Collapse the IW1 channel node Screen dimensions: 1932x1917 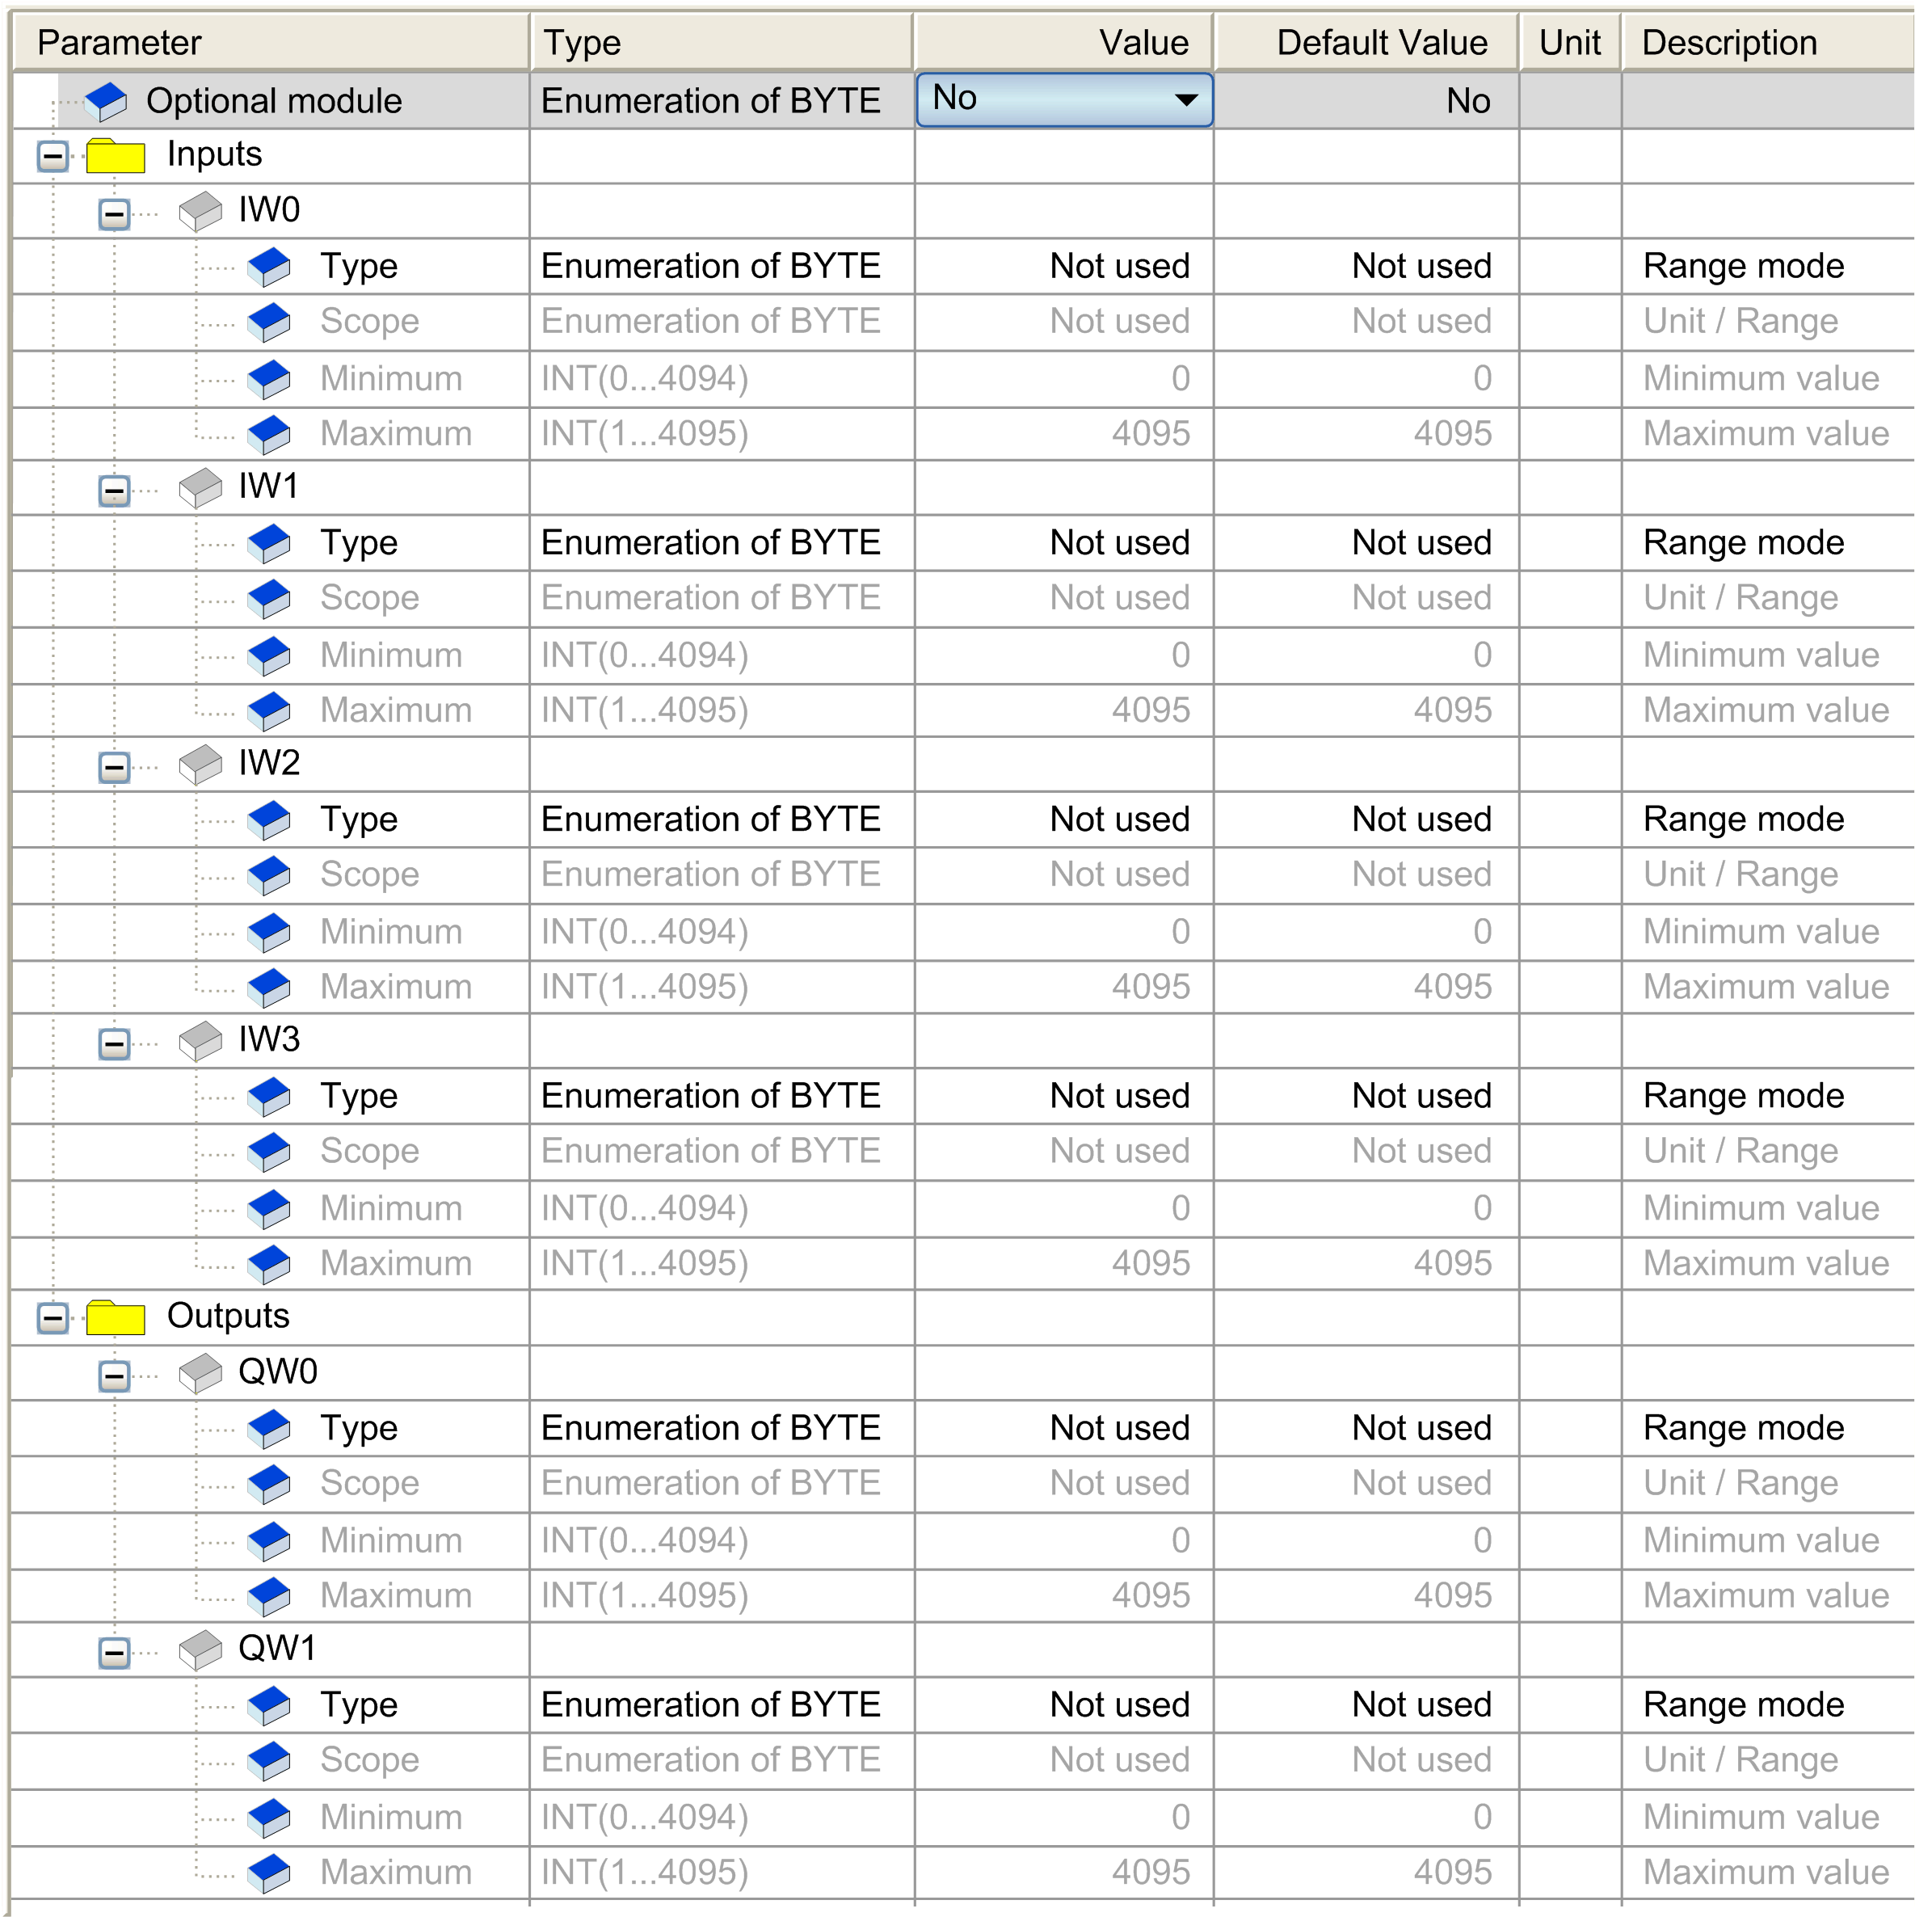[x=115, y=491]
